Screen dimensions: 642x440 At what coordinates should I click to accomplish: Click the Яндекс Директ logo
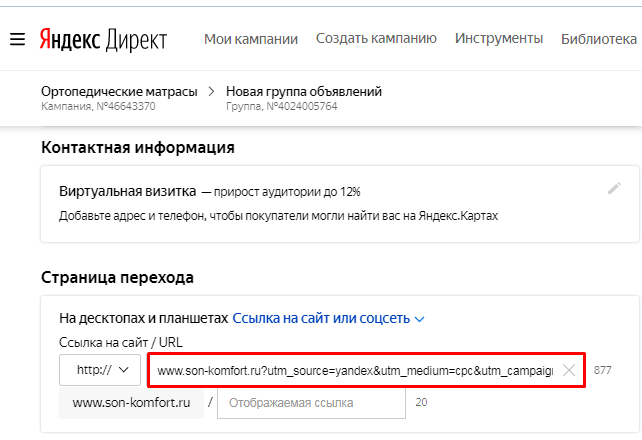point(103,39)
